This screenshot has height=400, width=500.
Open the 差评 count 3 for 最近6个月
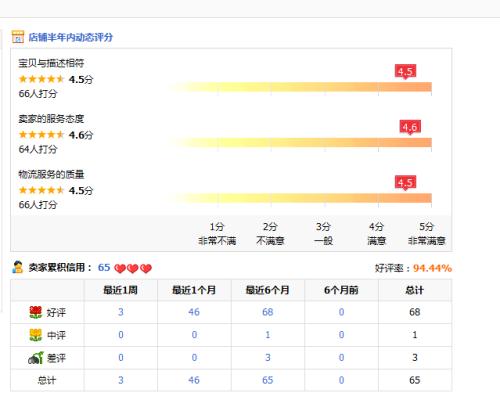point(268,358)
